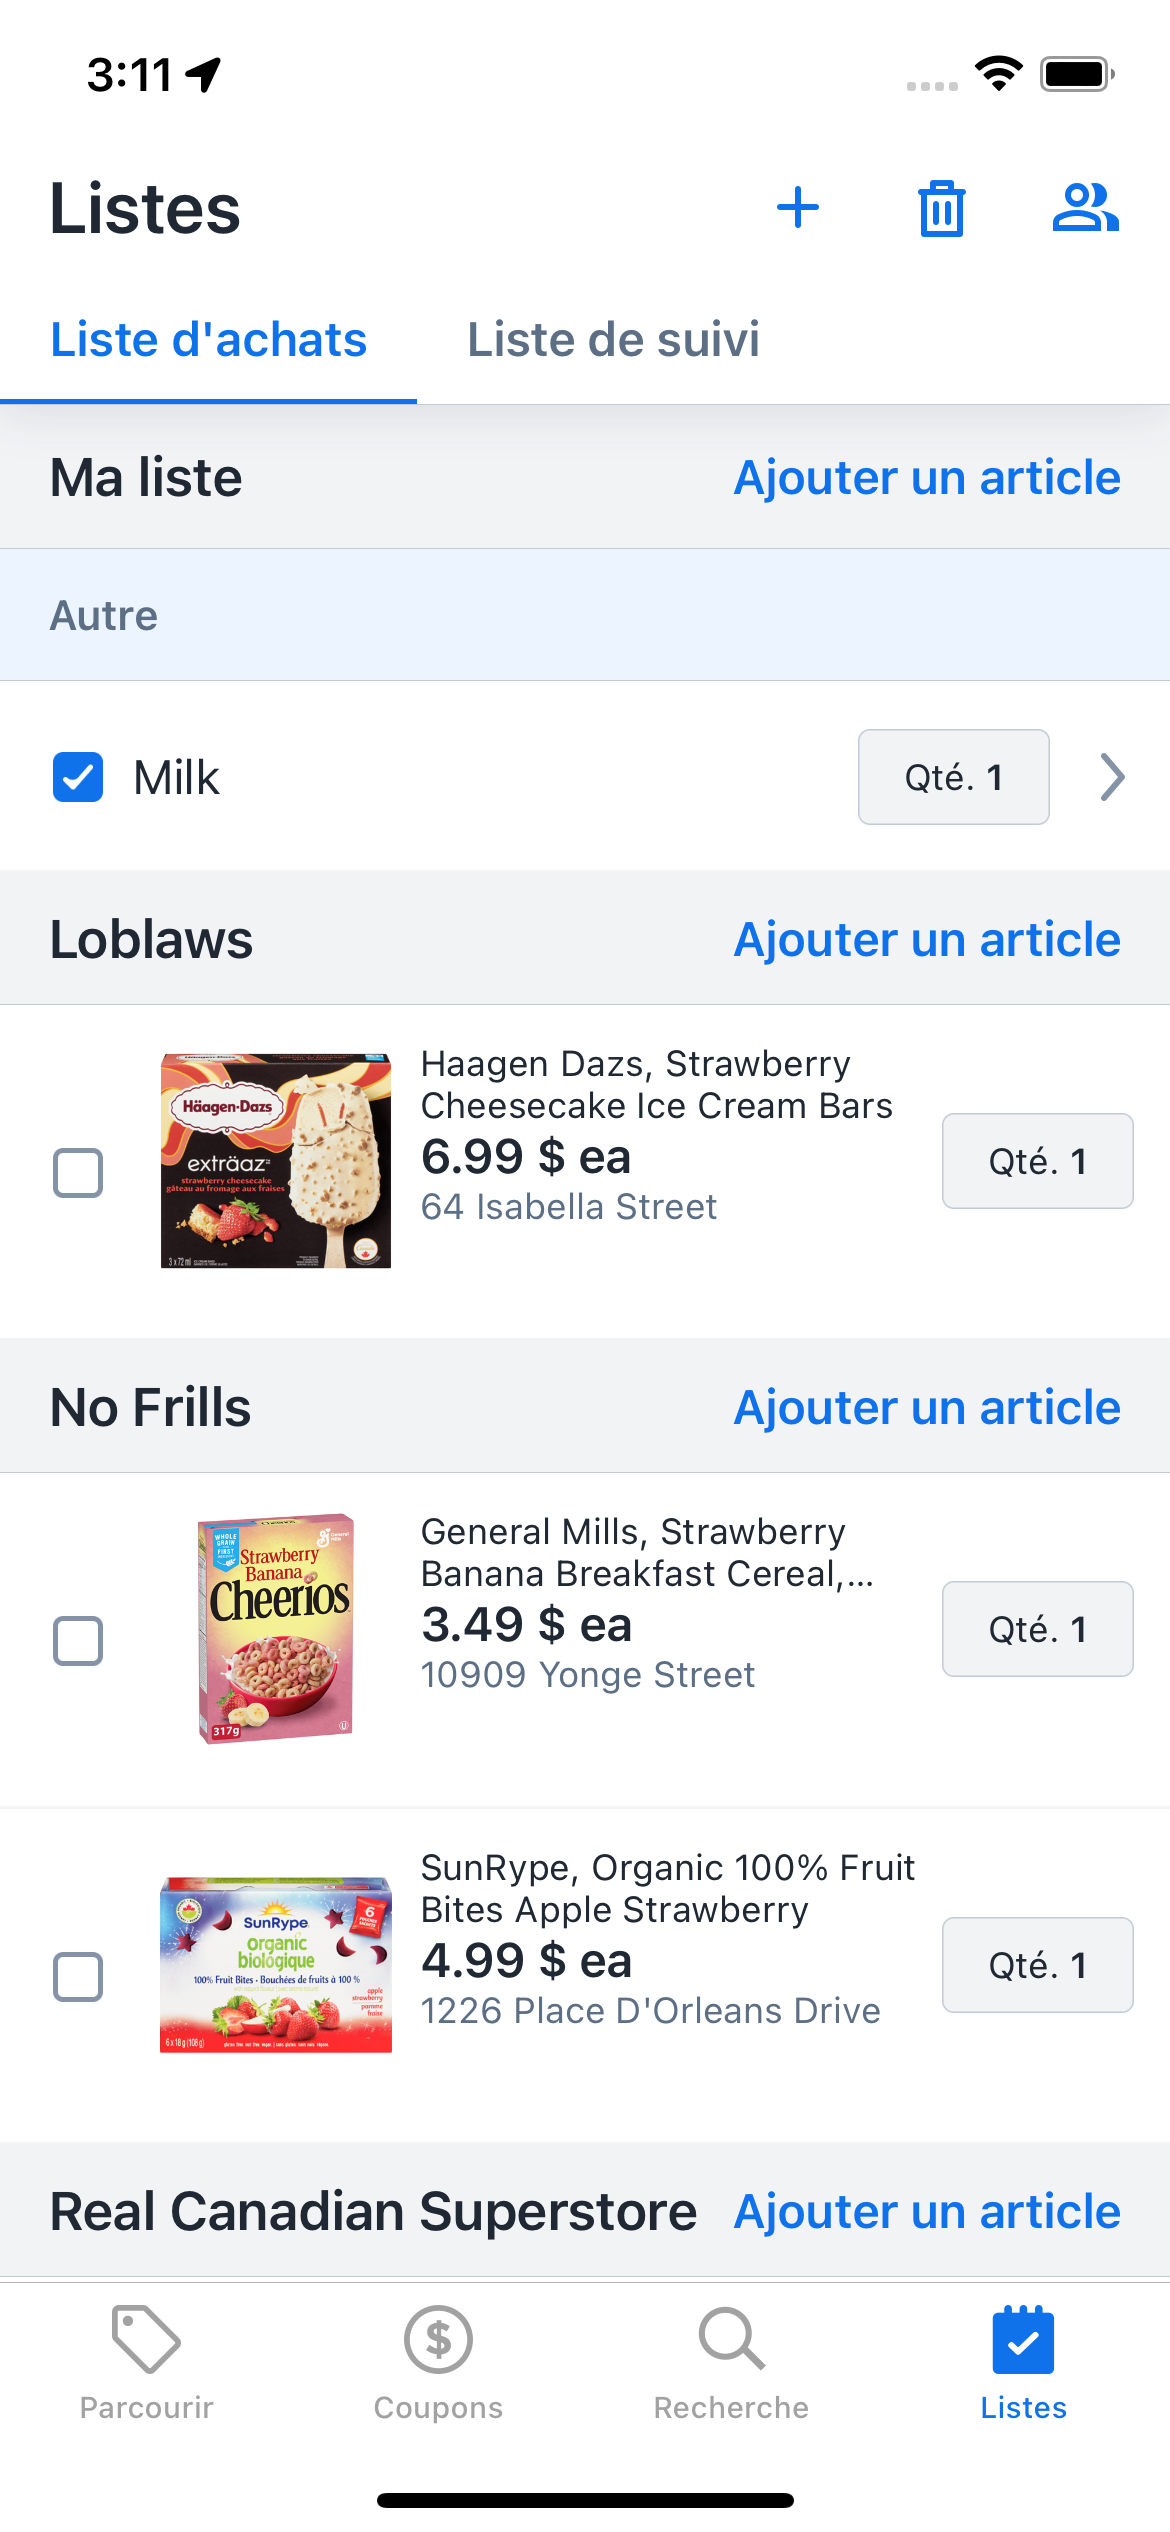Open quantity selector for Haagen Dazs bars
The height and width of the screenshot is (2532, 1170).
tap(1037, 1161)
